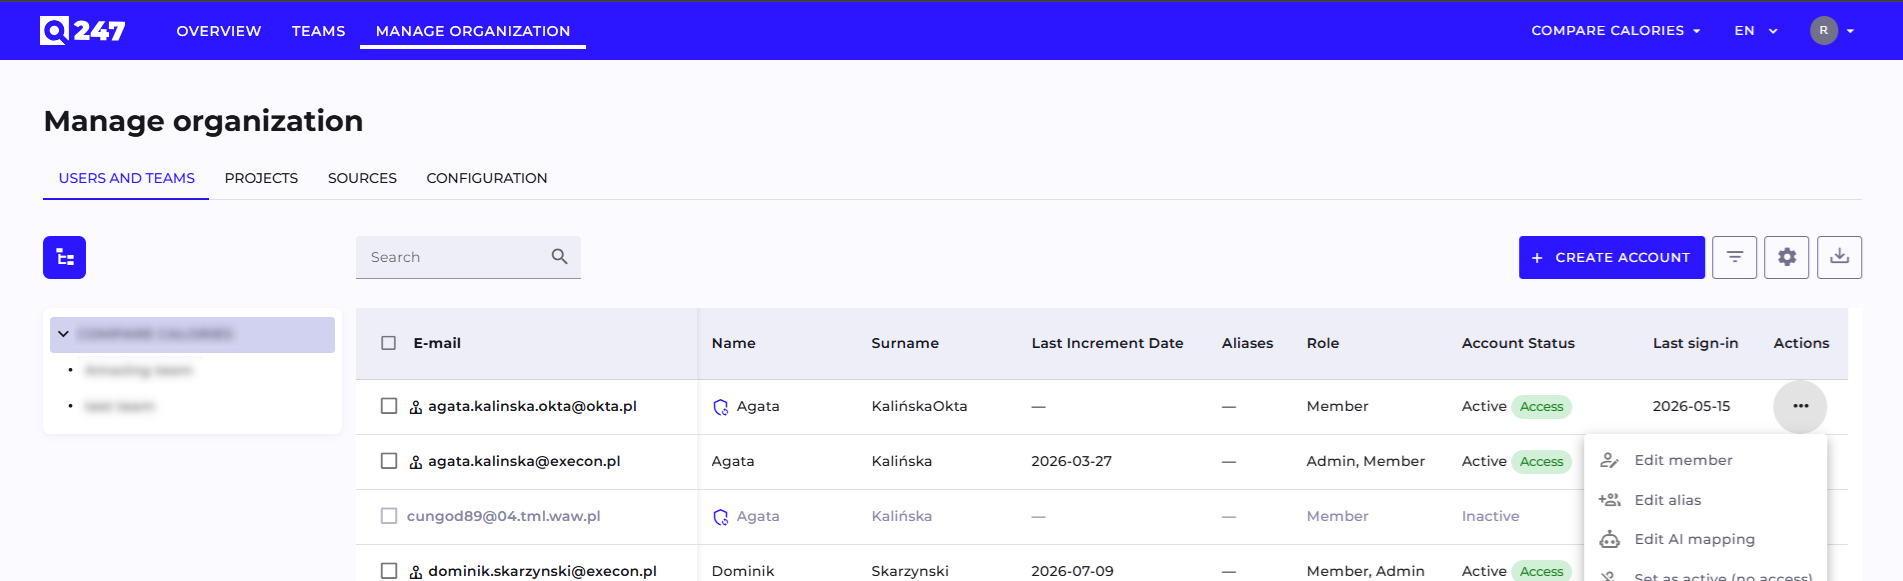The height and width of the screenshot is (581, 1903).
Task: Click the date 2026-03-27 cell
Action: pos(1071,461)
